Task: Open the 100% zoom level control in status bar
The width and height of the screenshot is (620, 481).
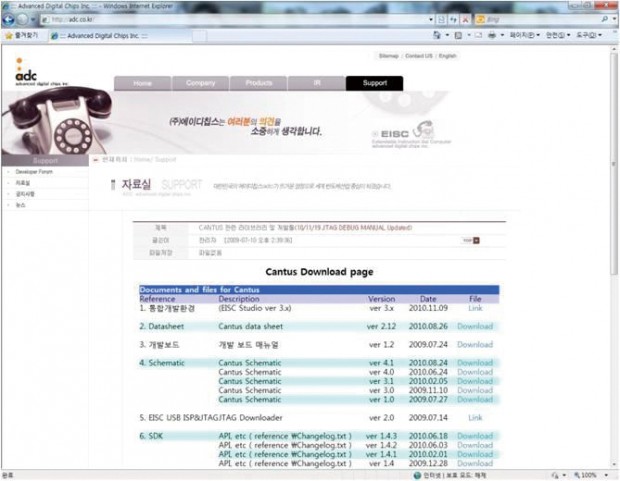Action: tap(585, 475)
